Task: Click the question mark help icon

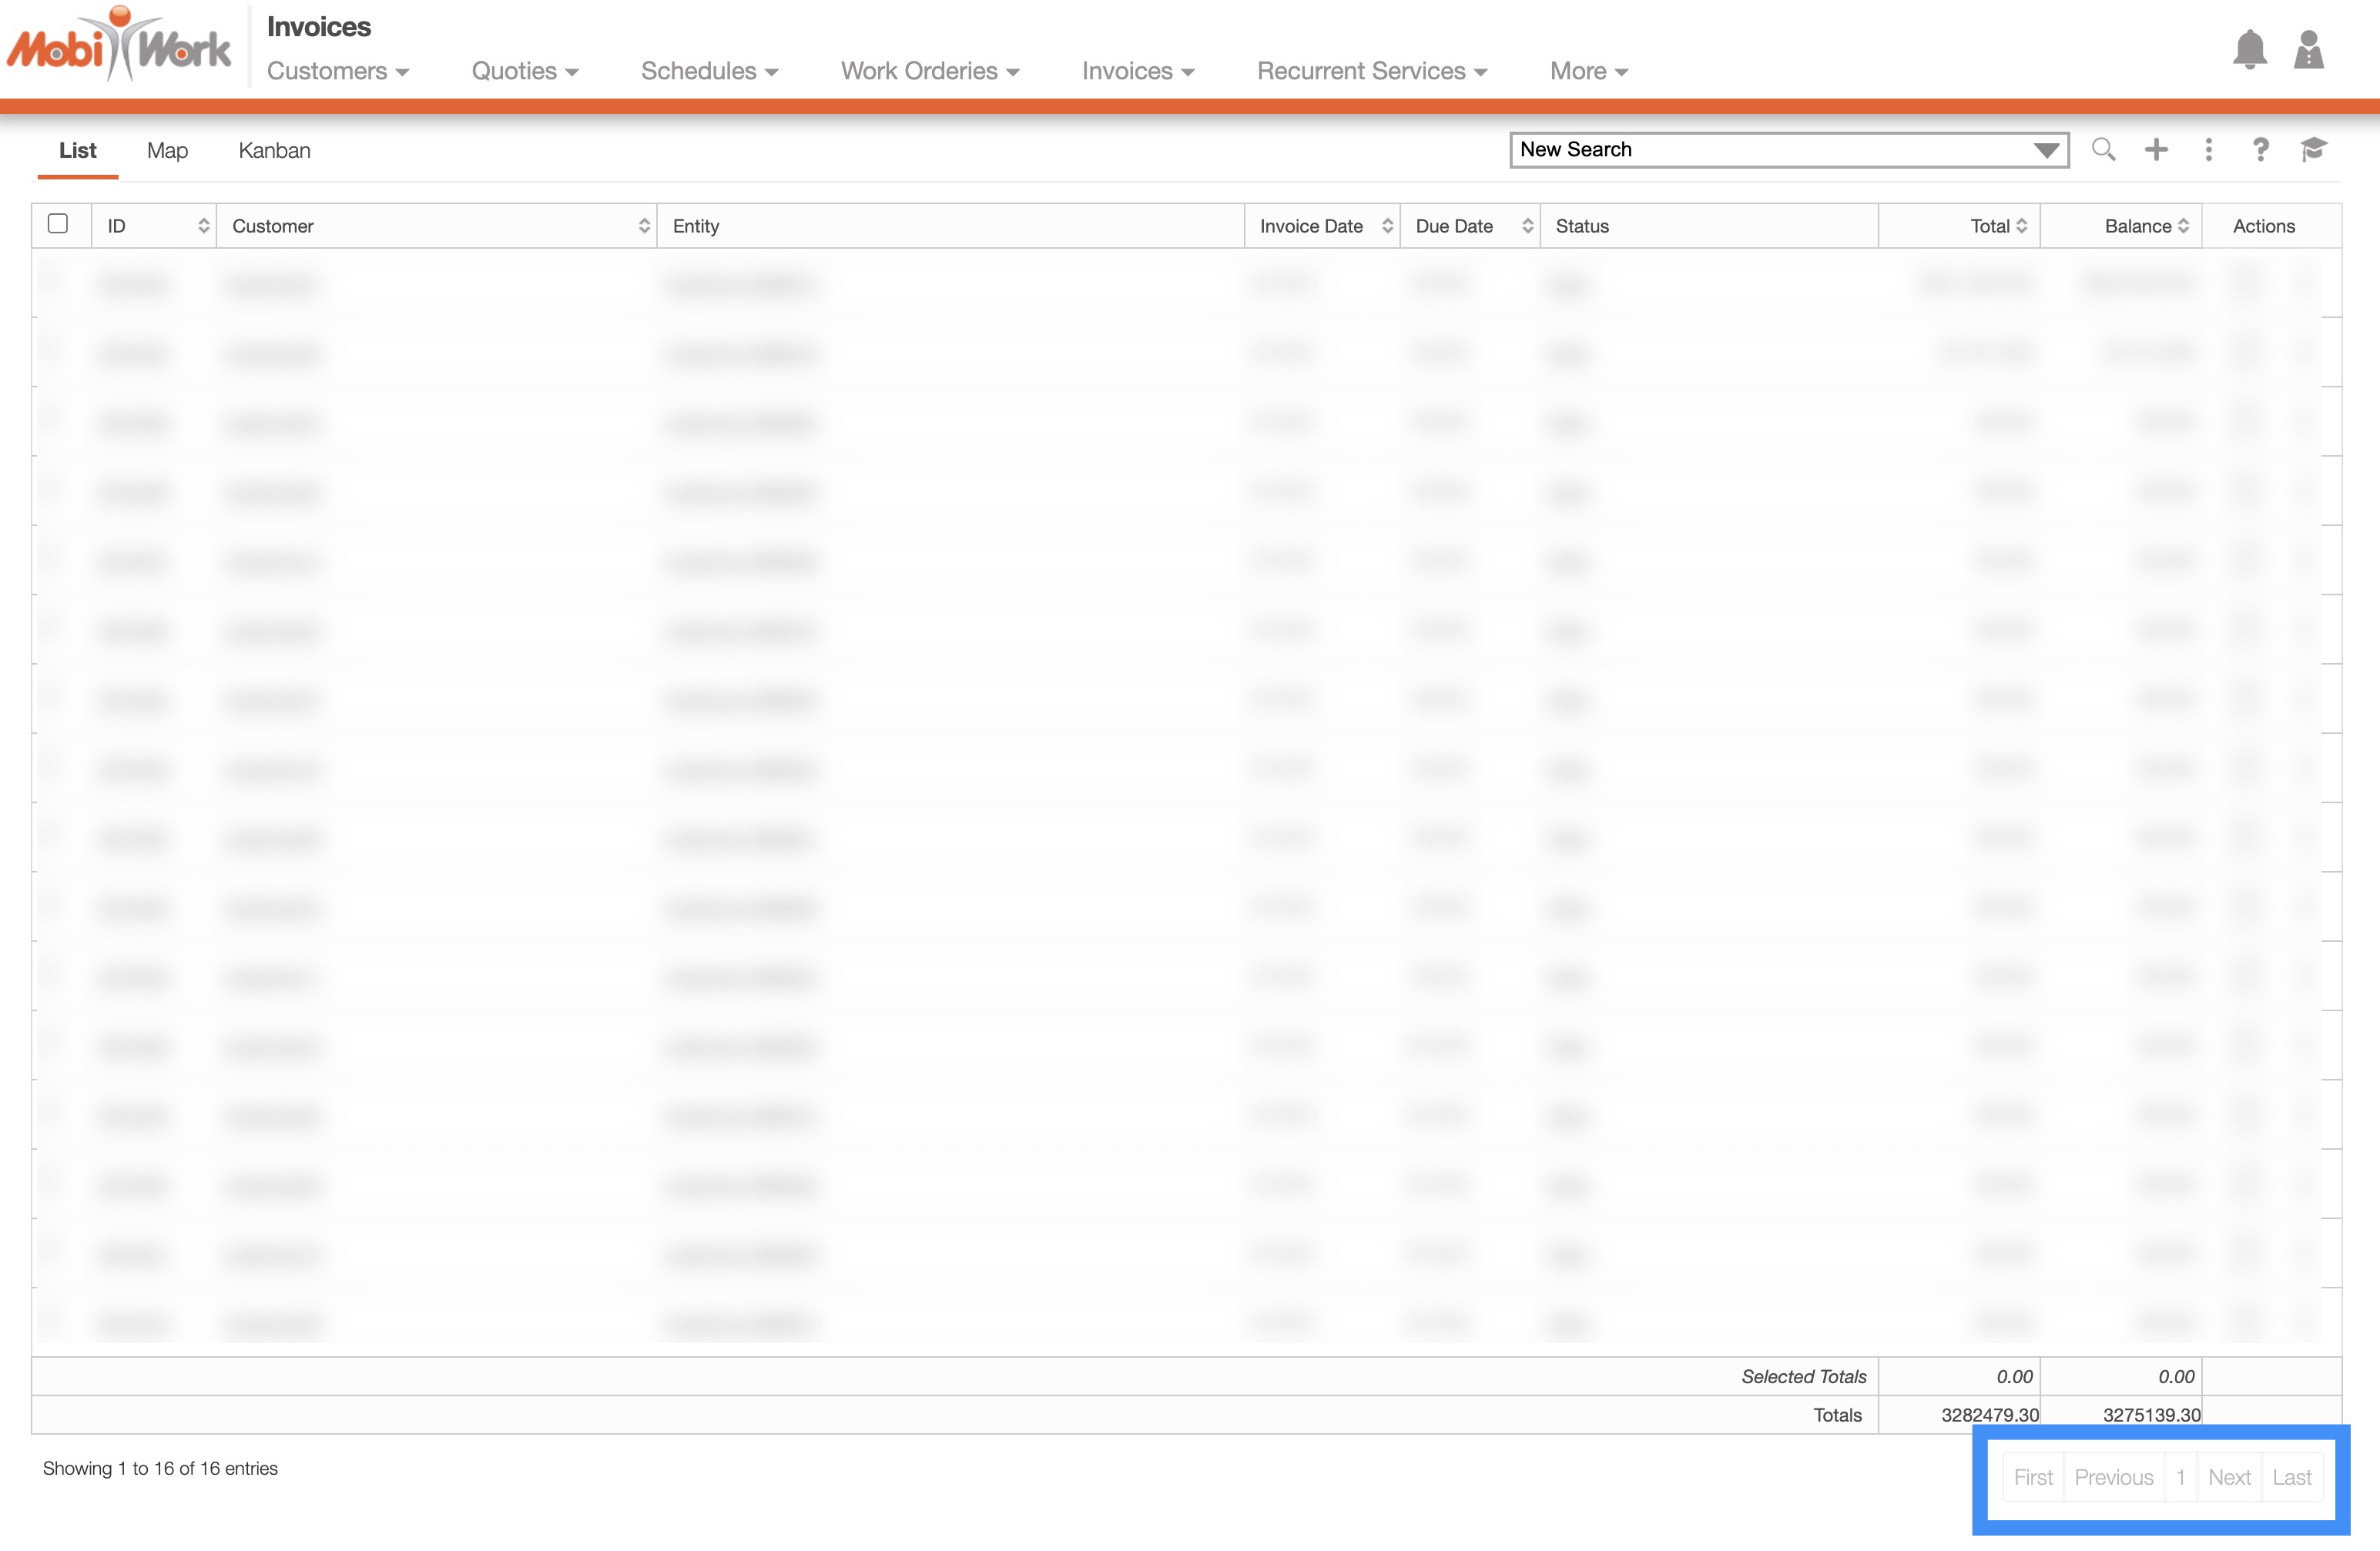Action: pyautogui.click(x=2260, y=150)
